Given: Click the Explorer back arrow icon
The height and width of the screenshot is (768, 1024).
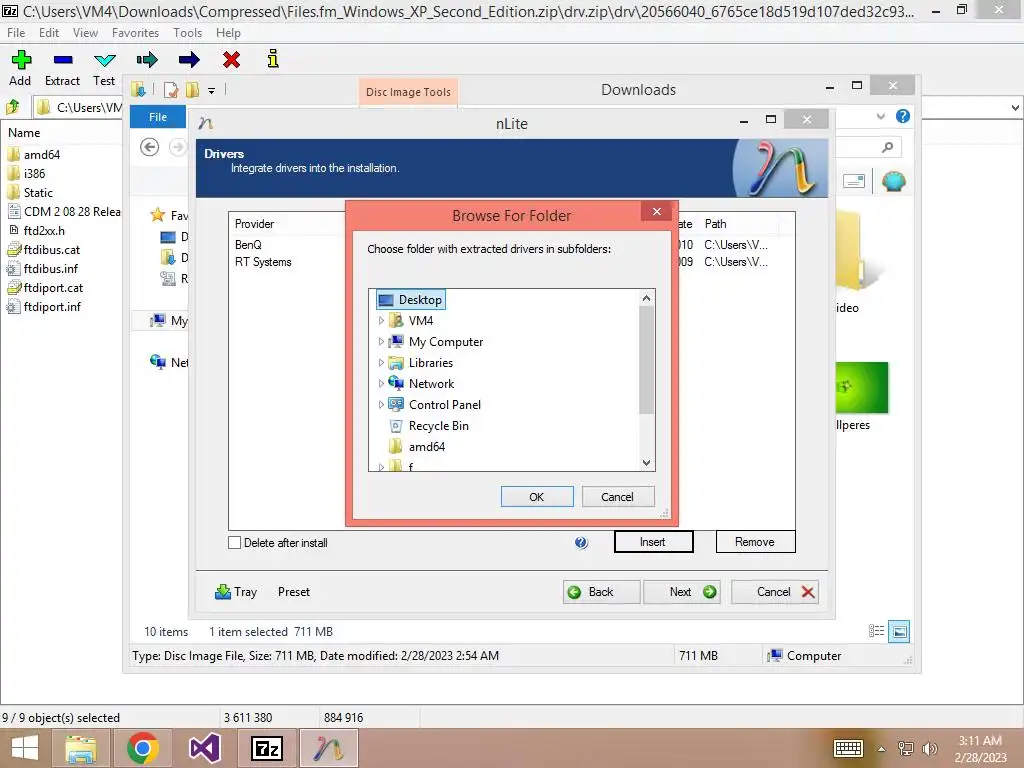Looking at the screenshot, I should (150, 147).
